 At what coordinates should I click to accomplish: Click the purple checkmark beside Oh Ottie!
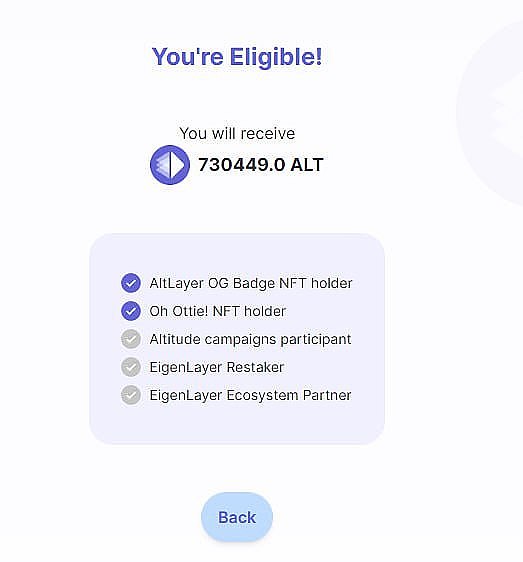[x=131, y=311]
